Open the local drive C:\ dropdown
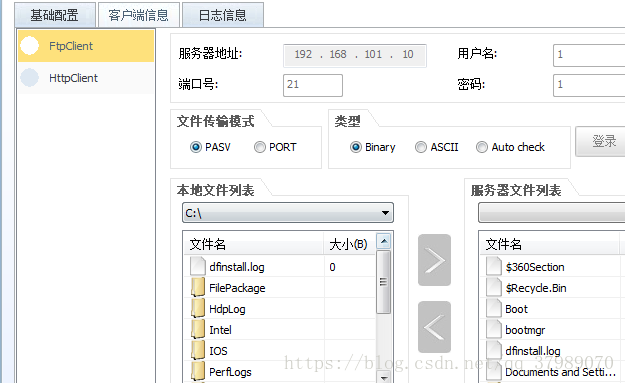625x383 pixels. [287, 213]
